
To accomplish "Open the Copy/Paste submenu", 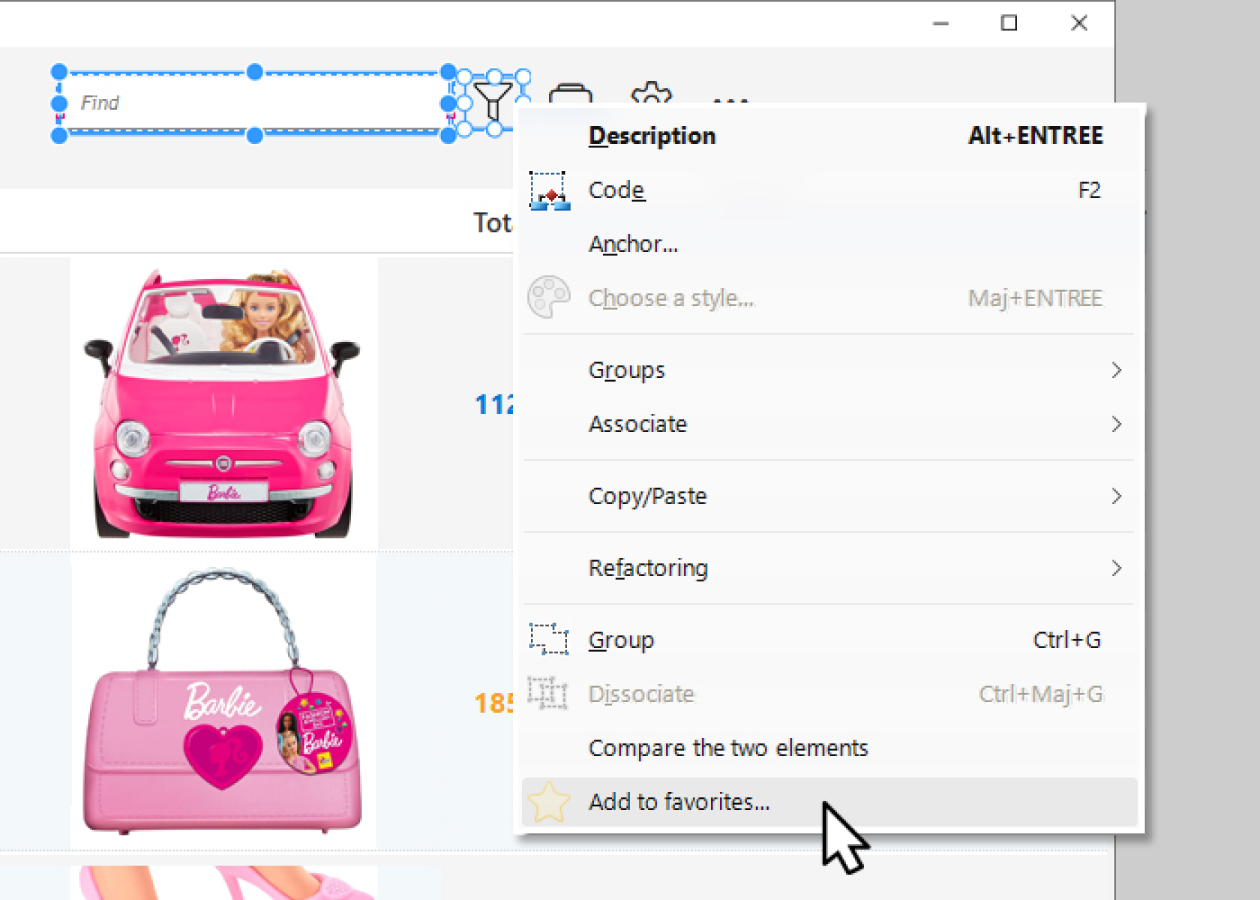I will pyautogui.click(x=829, y=496).
